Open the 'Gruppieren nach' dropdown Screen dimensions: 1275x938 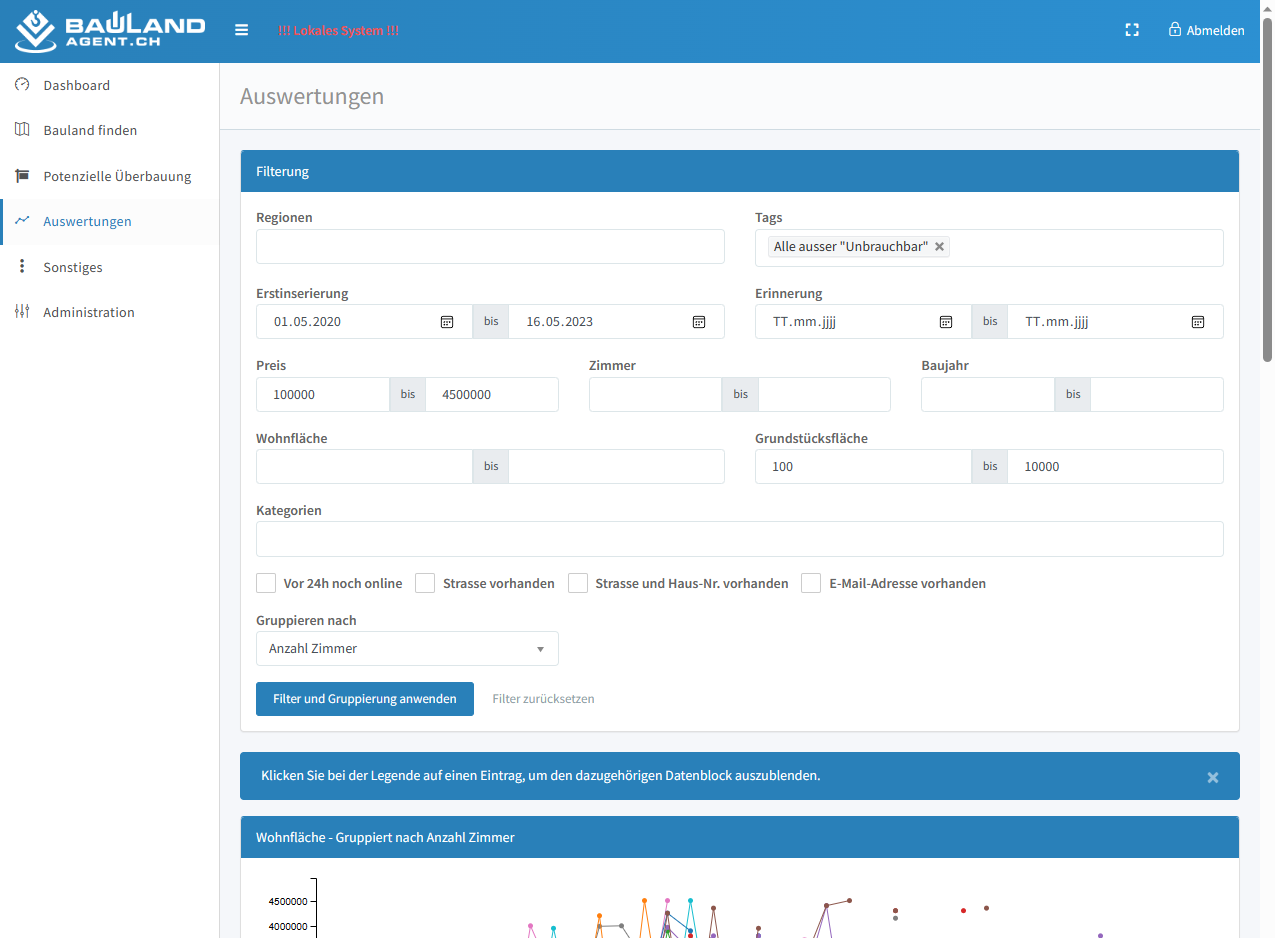click(407, 649)
